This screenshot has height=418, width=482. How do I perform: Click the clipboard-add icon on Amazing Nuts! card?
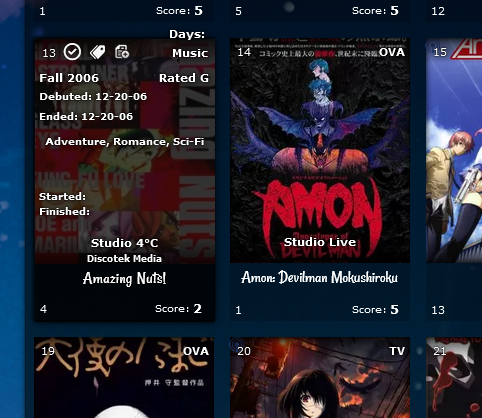tap(122, 52)
